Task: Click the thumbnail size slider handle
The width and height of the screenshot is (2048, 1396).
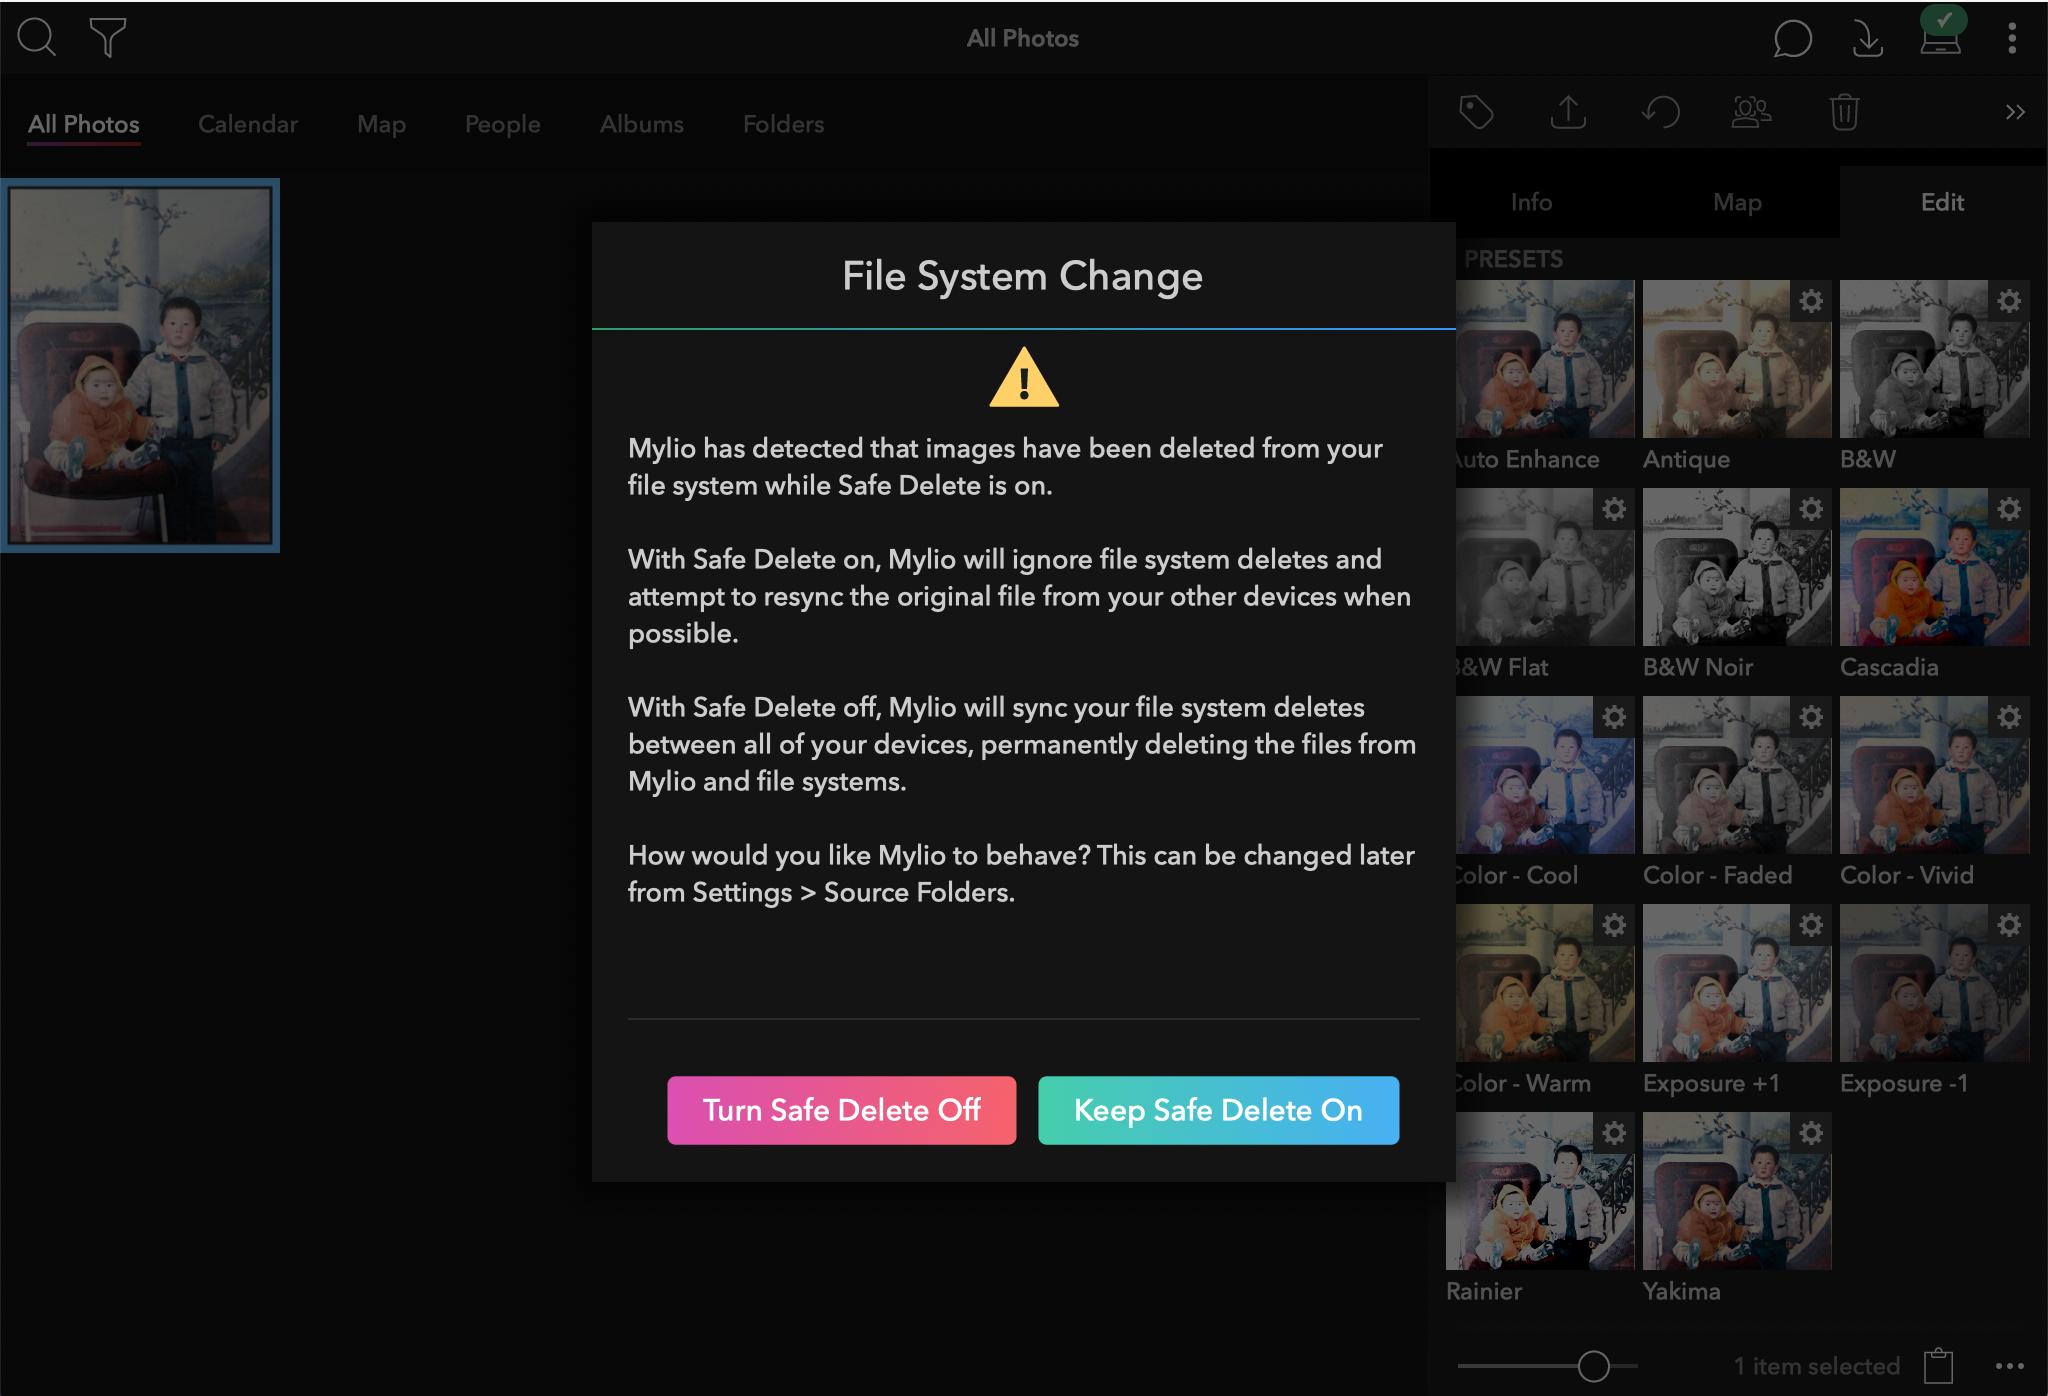Action: [x=1593, y=1366]
